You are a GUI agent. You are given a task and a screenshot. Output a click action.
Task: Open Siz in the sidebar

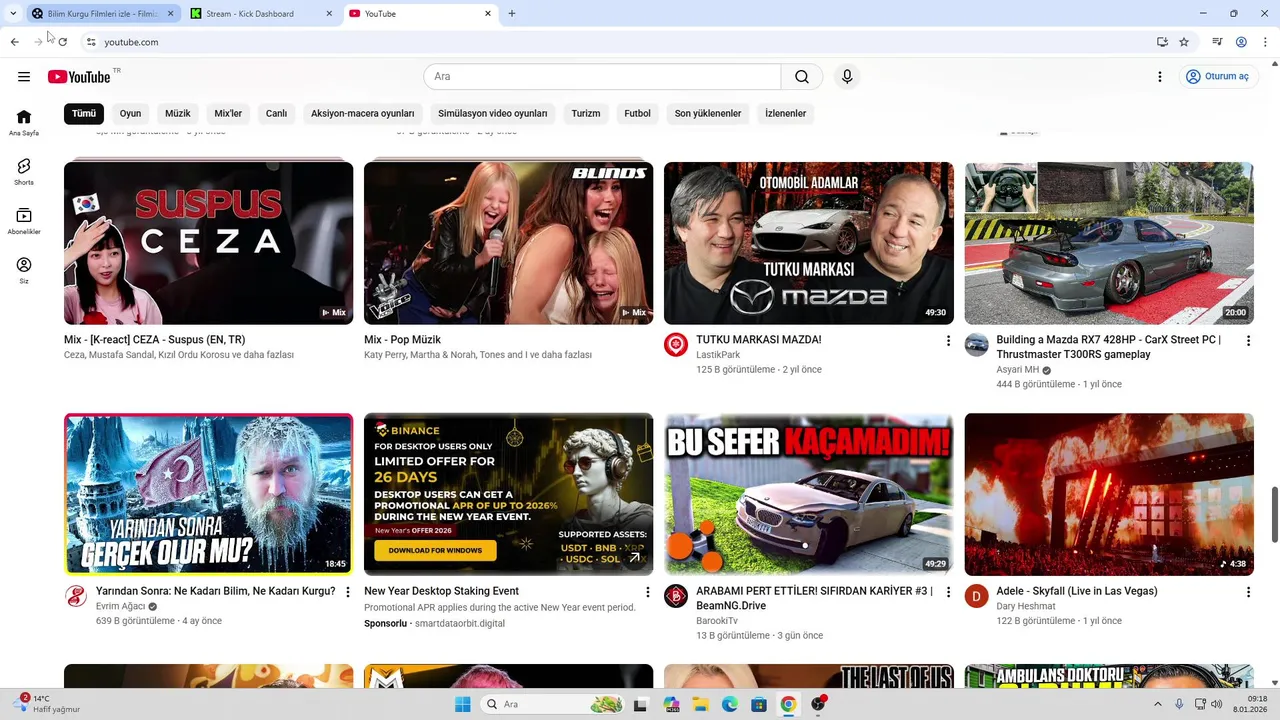[x=24, y=270]
